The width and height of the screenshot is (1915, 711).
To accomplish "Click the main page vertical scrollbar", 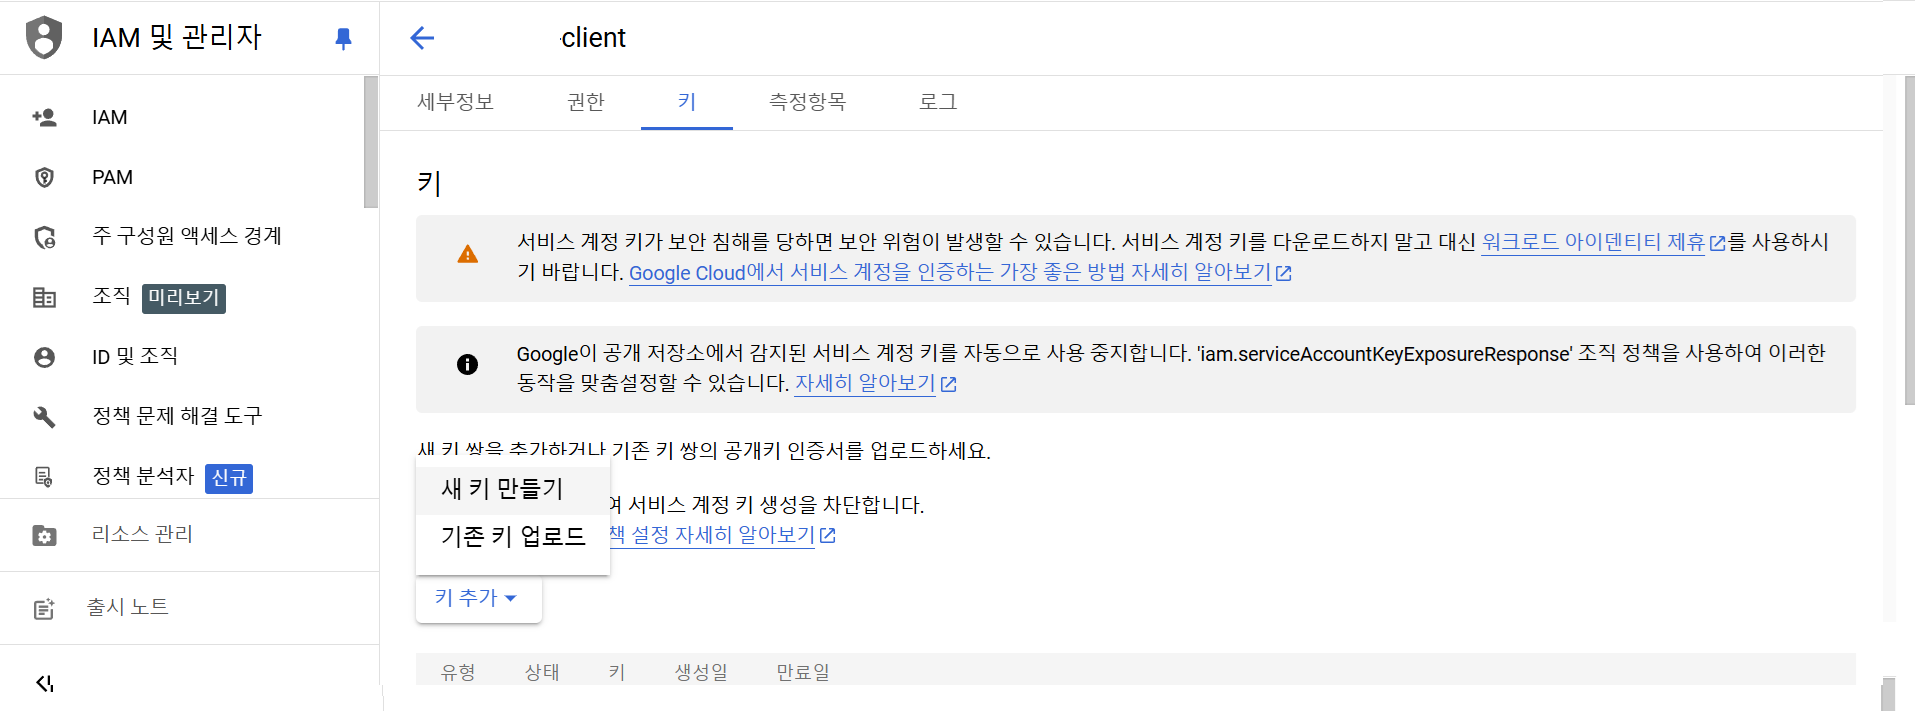I will click(1909, 240).
